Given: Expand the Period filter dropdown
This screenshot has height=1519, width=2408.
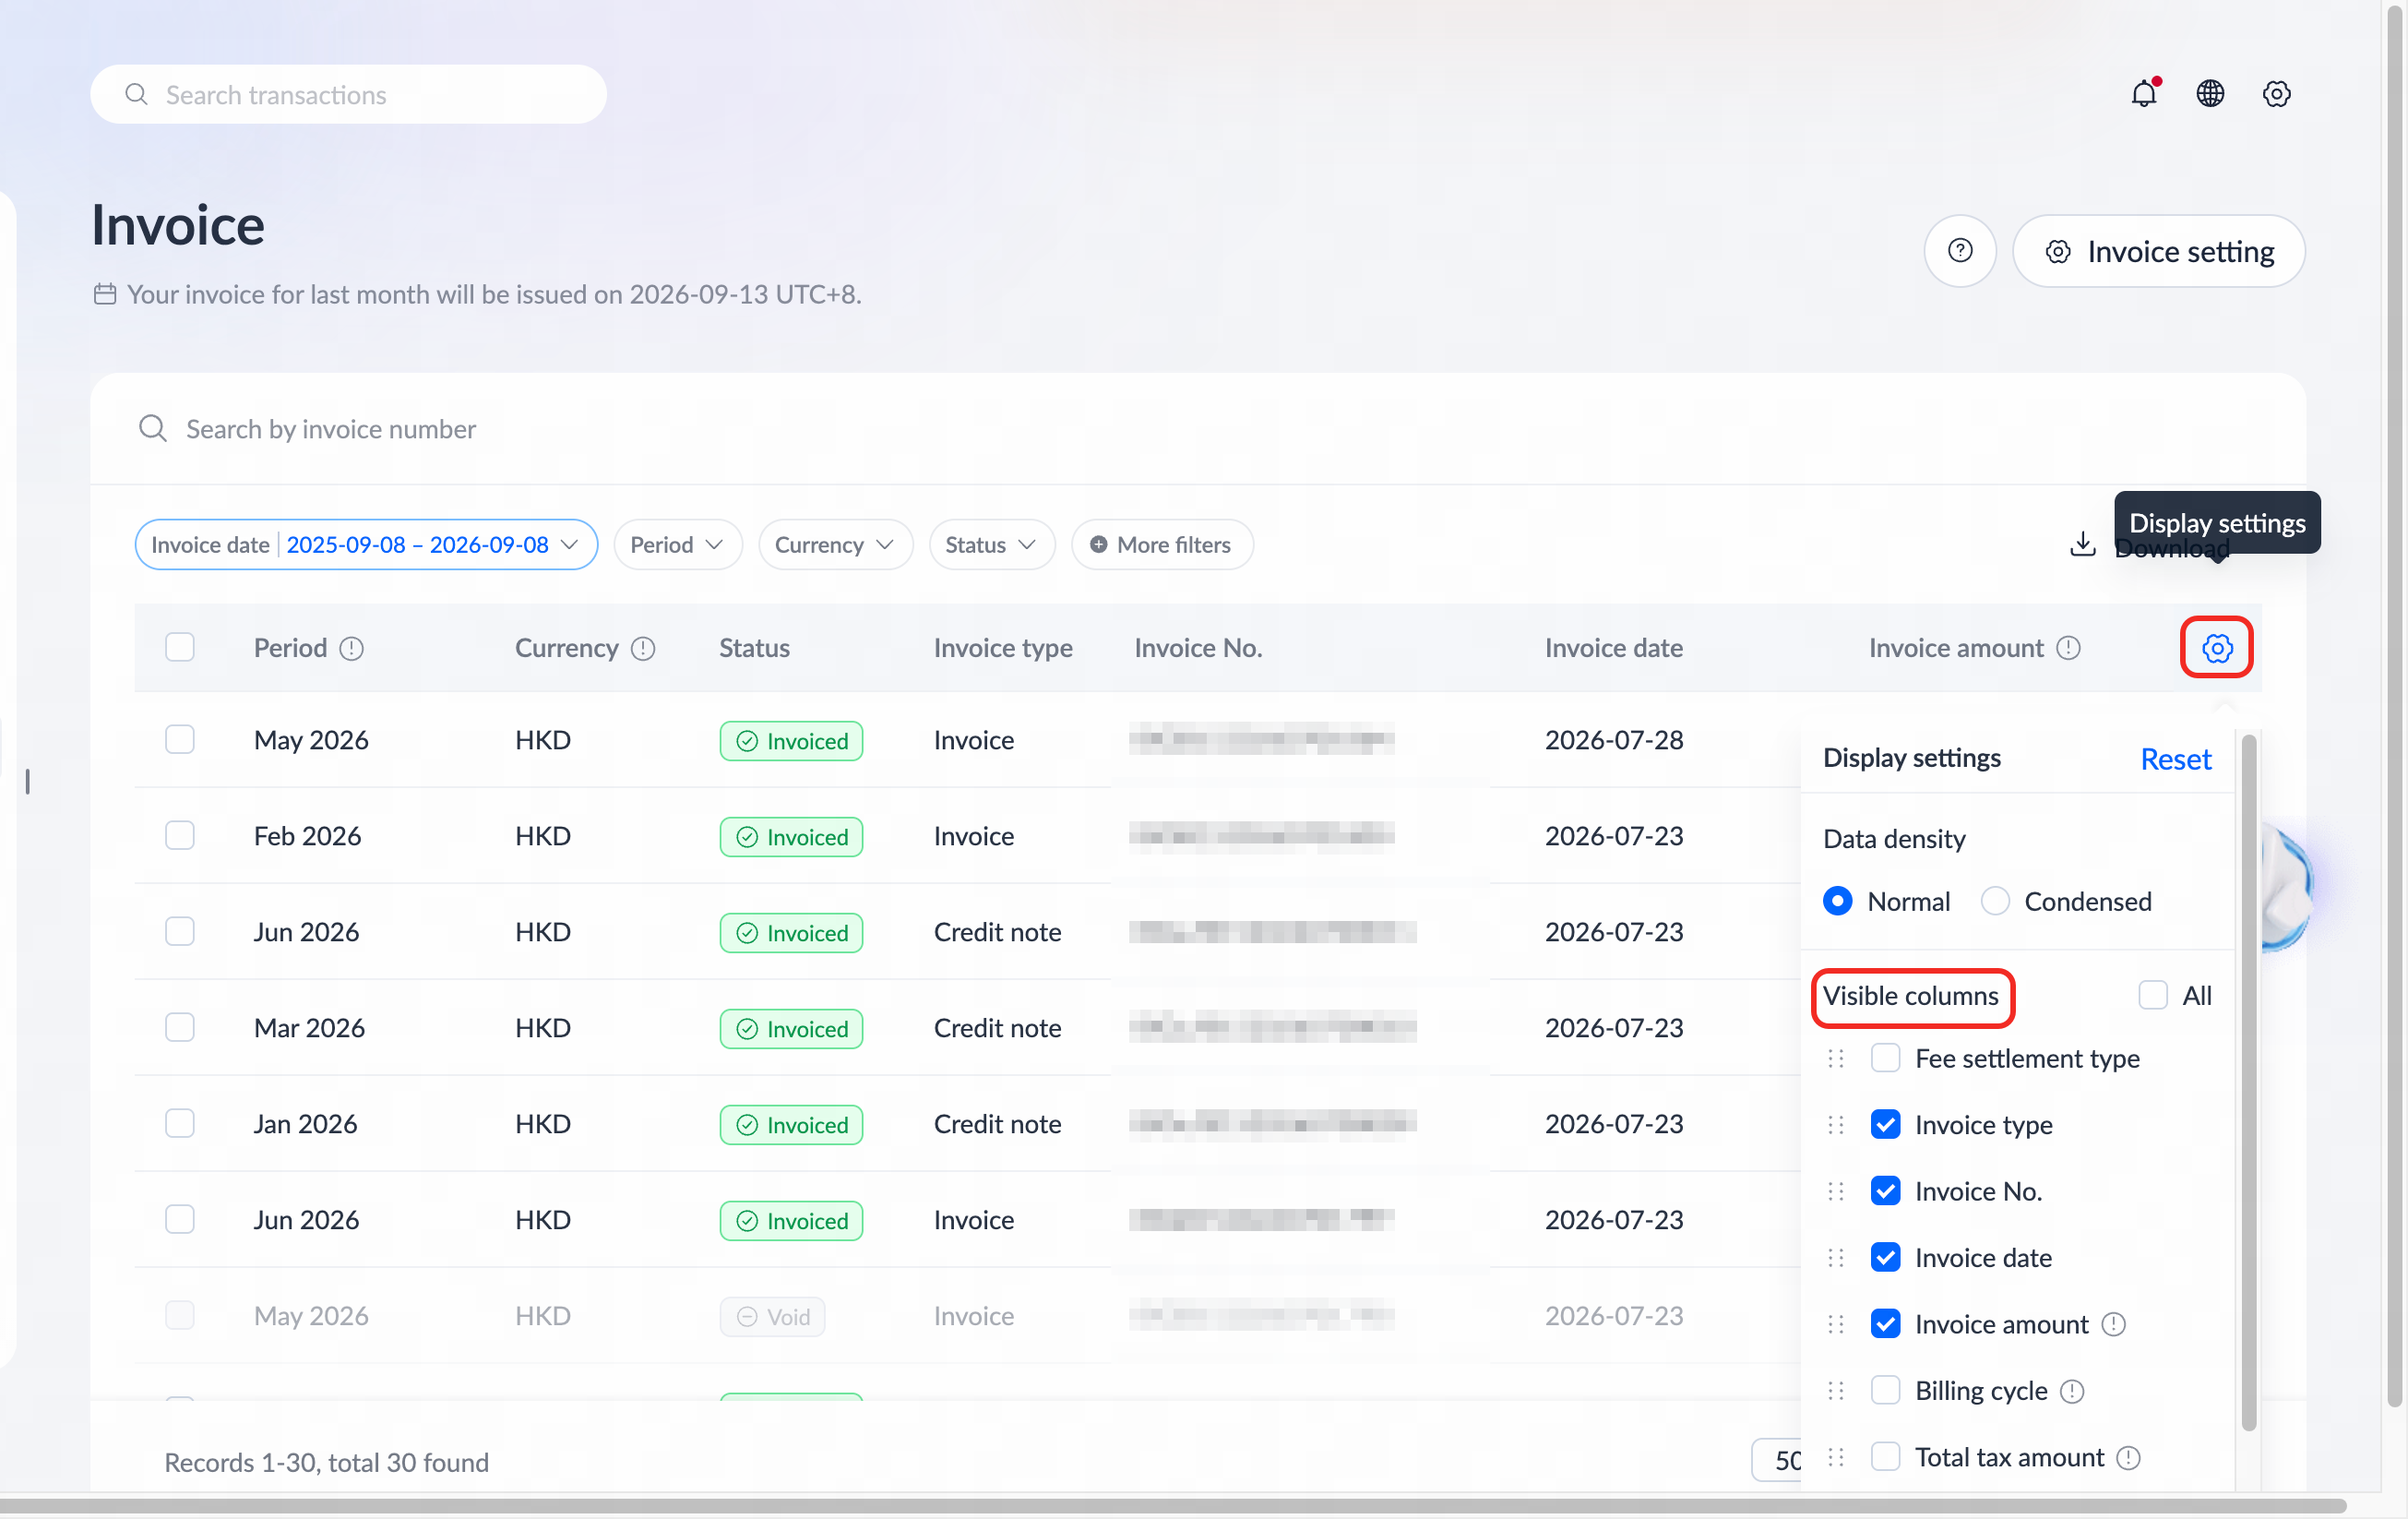Looking at the screenshot, I should click(677, 545).
